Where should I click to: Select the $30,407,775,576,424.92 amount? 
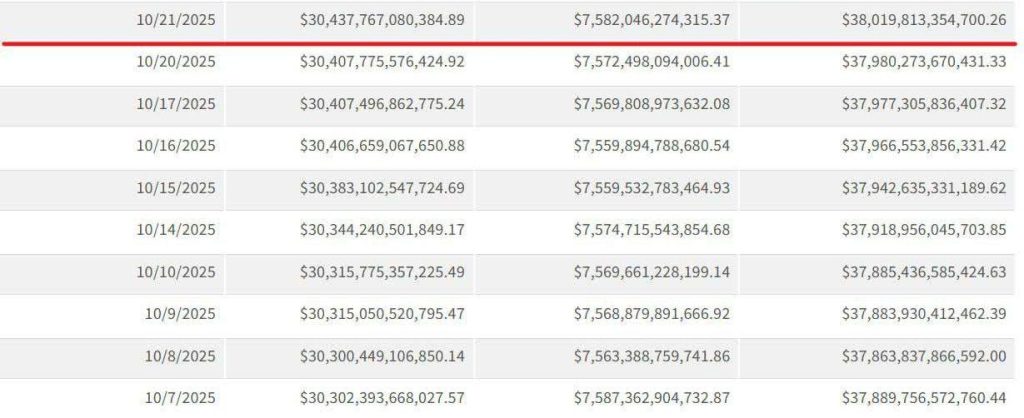(382, 61)
